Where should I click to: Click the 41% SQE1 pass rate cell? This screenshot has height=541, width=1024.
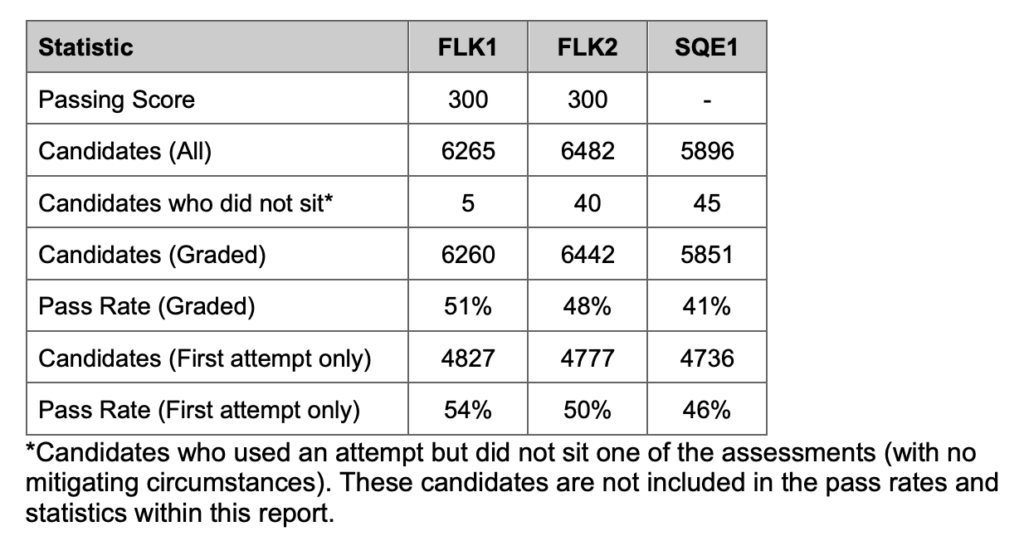[x=706, y=307]
